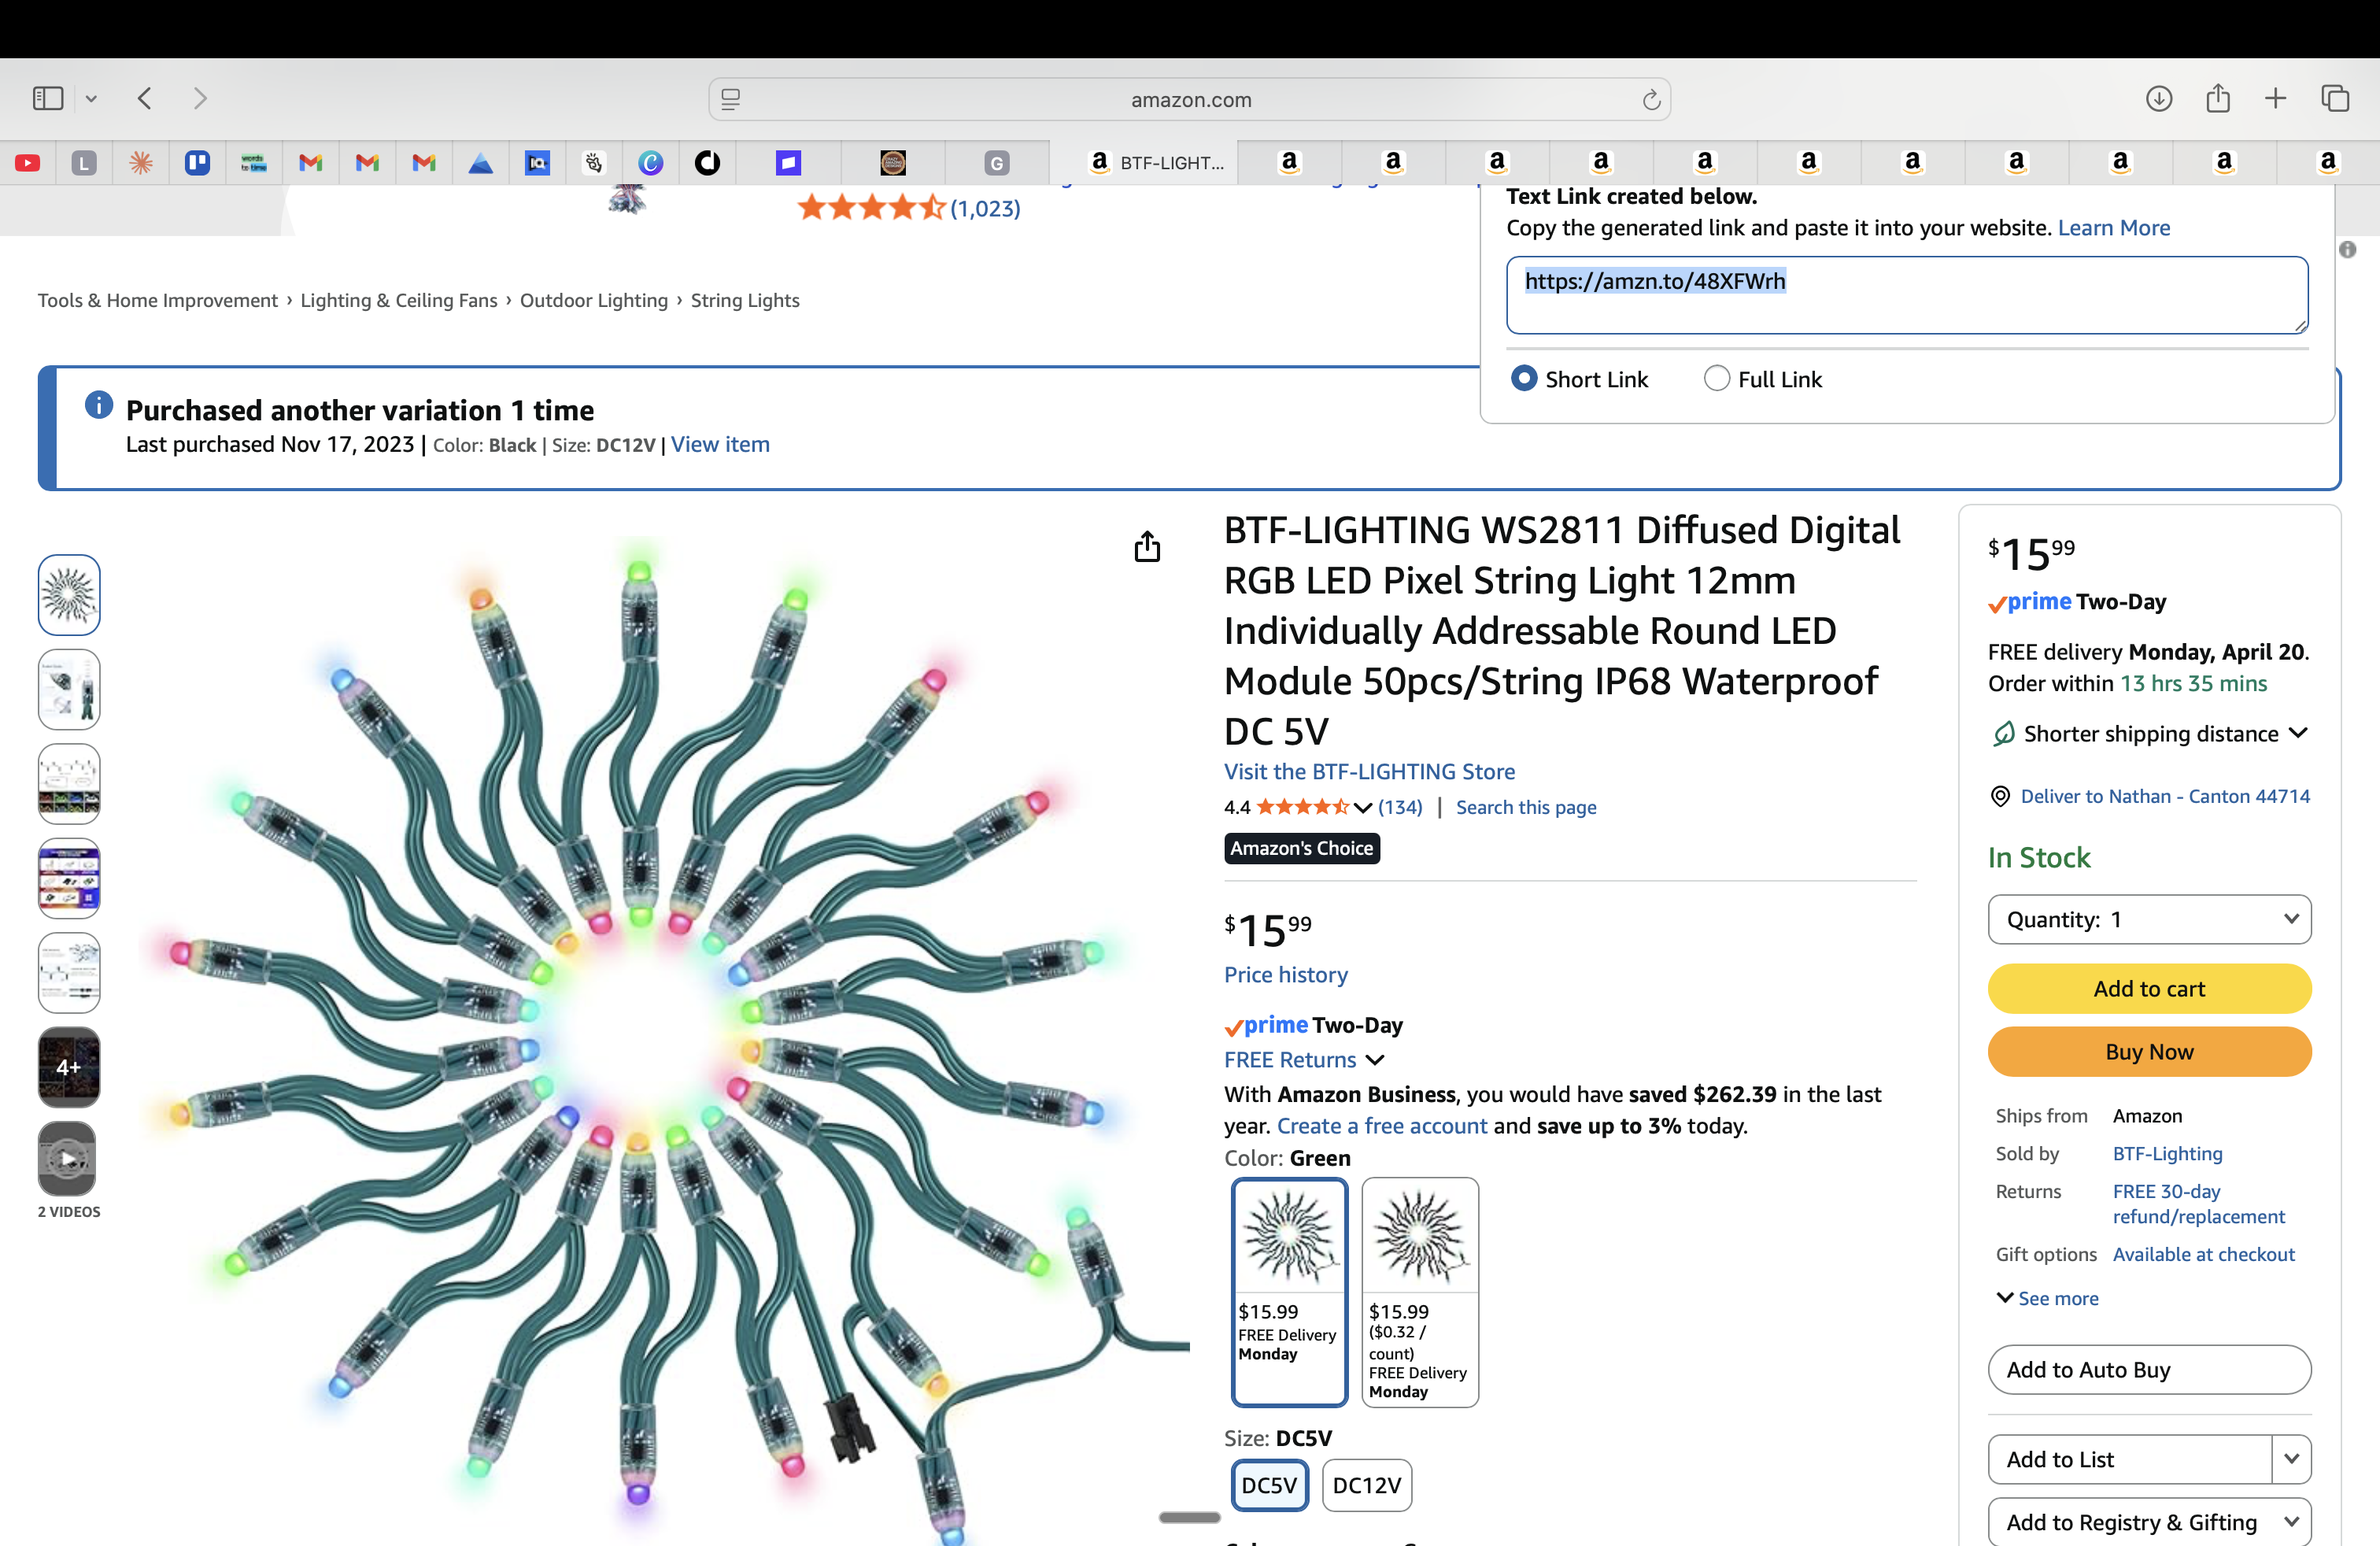Viewport: 2380px width, 1546px height.
Task: Switch to the Trello pinned tab
Action: (197, 162)
